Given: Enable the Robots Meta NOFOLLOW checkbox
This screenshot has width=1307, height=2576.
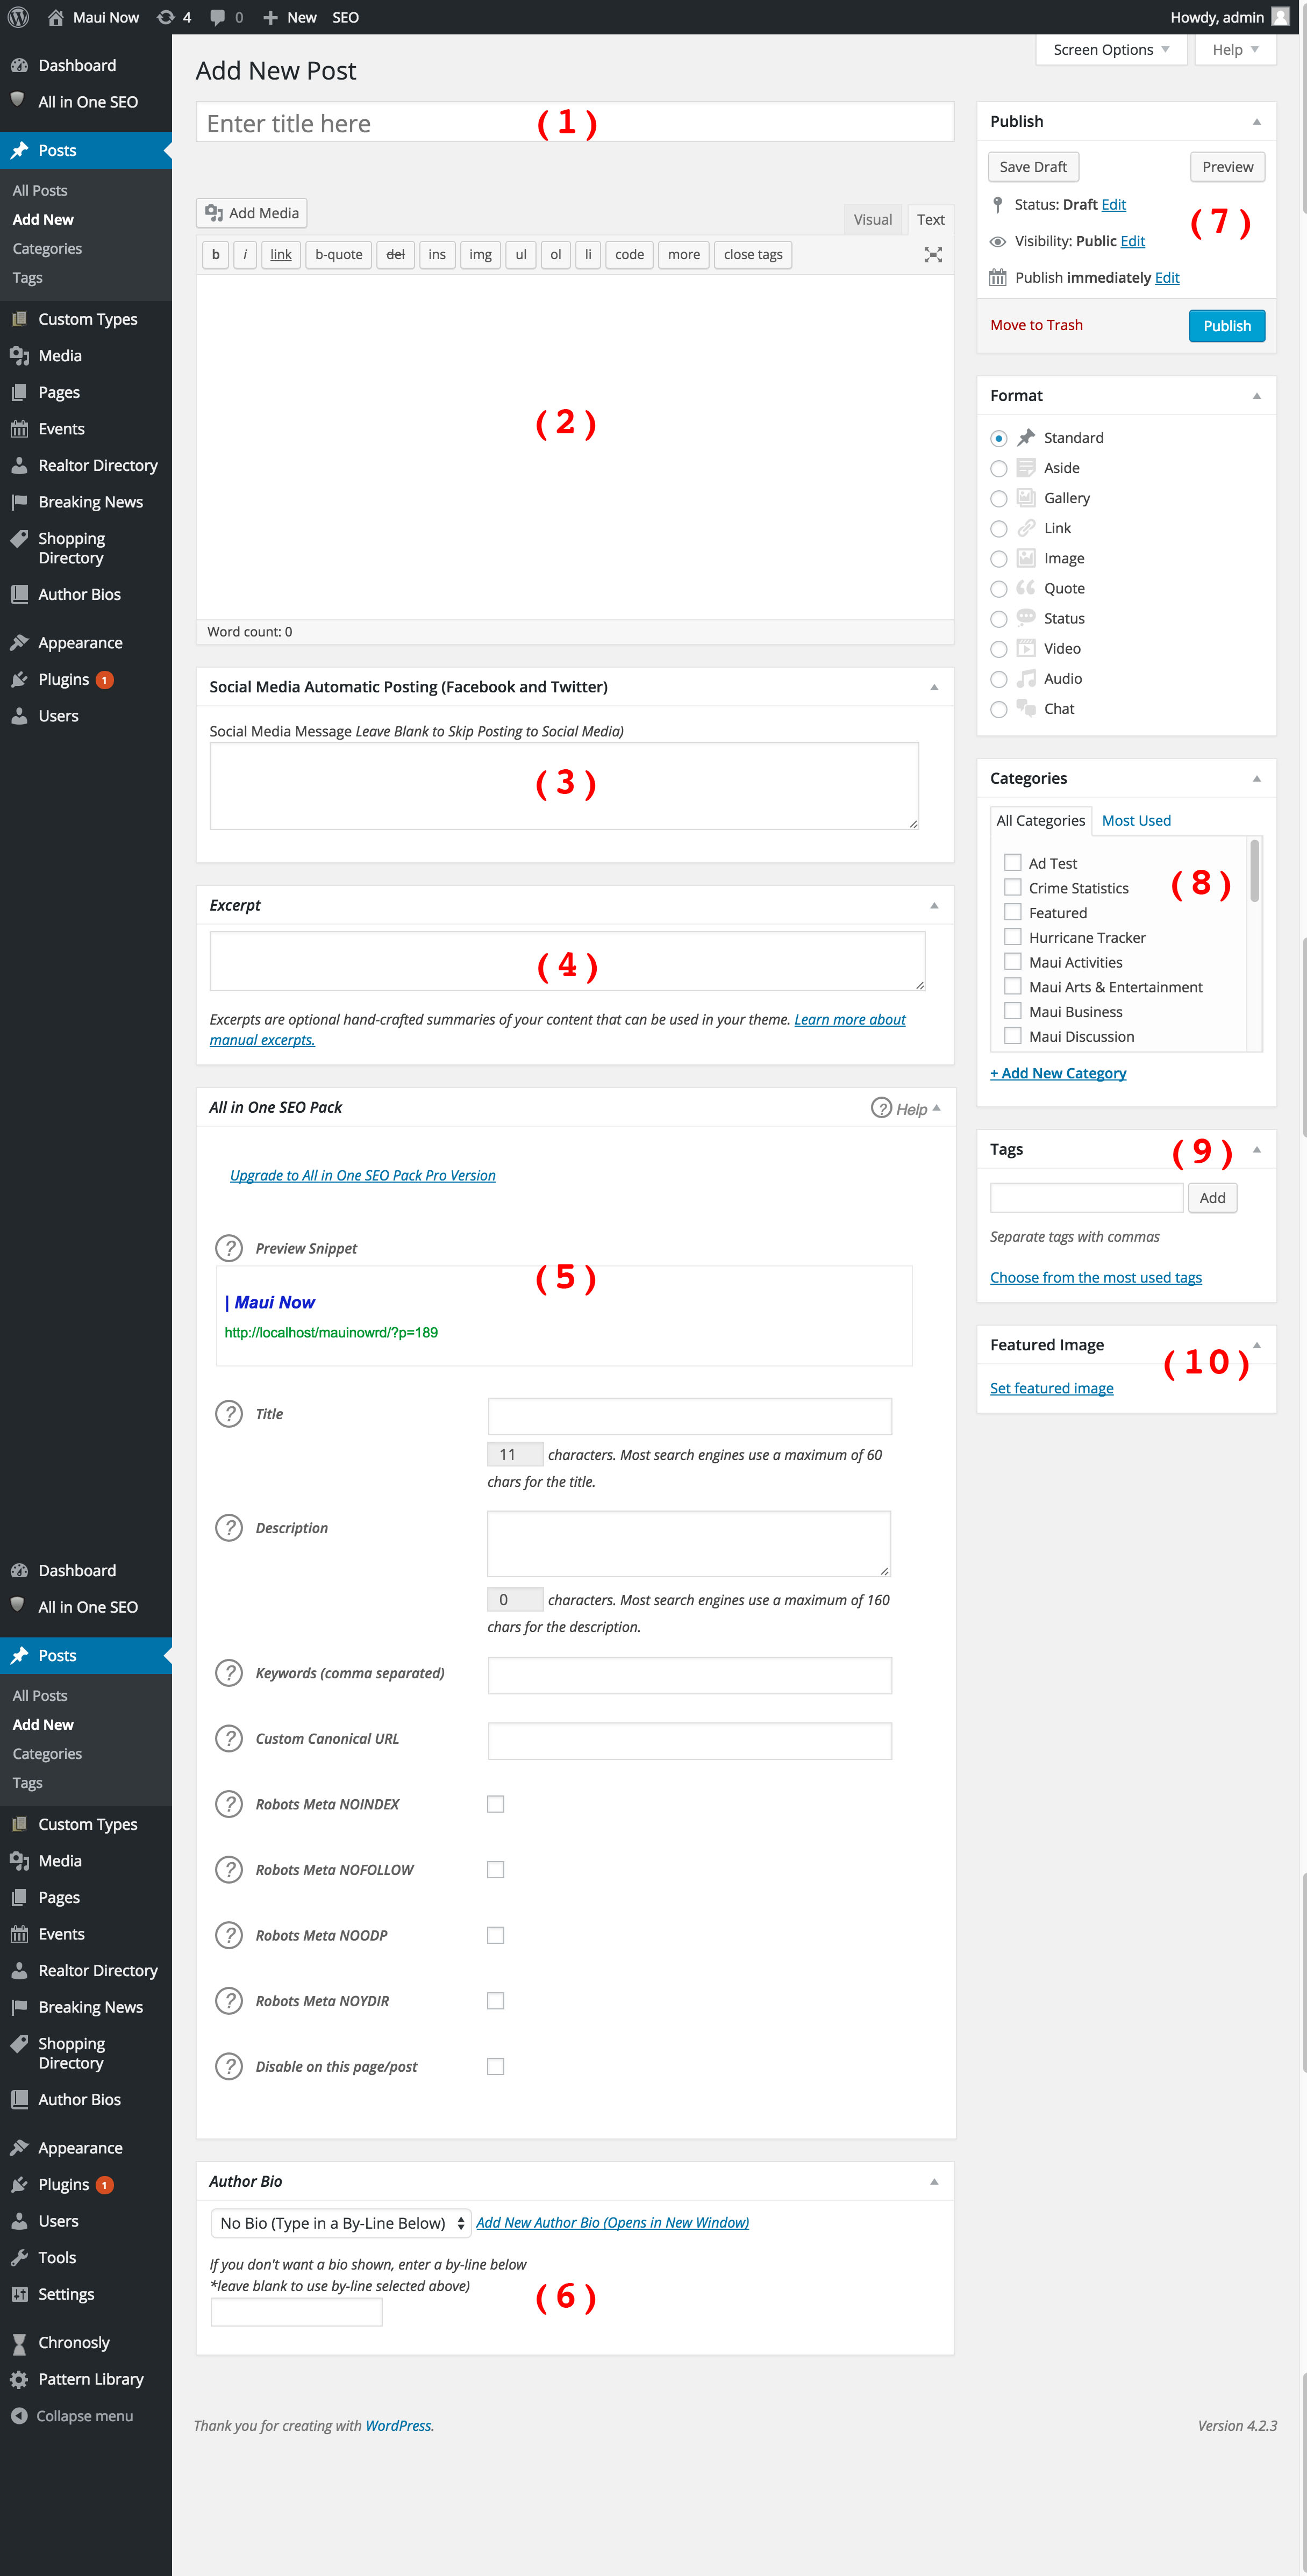Looking at the screenshot, I should (x=495, y=1869).
